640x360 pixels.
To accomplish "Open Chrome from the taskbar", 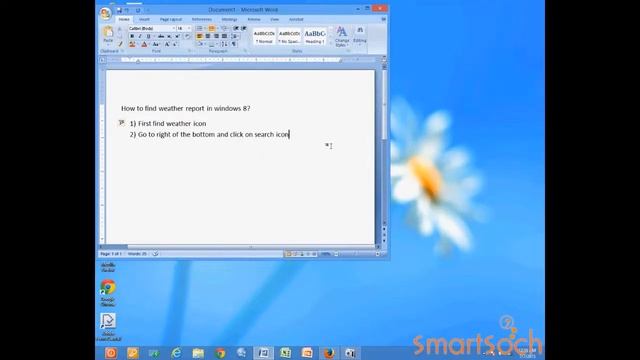I will (x=220, y=353).
